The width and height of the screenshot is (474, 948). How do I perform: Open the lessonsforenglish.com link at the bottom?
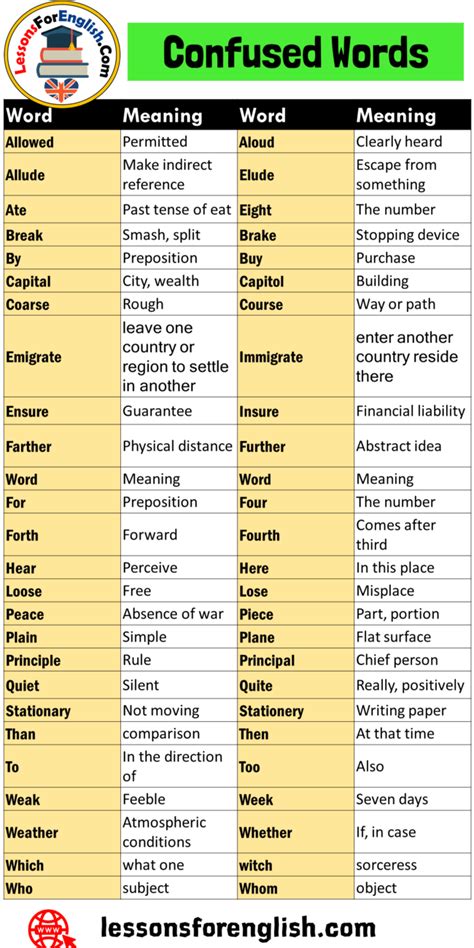(x=237, y=927)
